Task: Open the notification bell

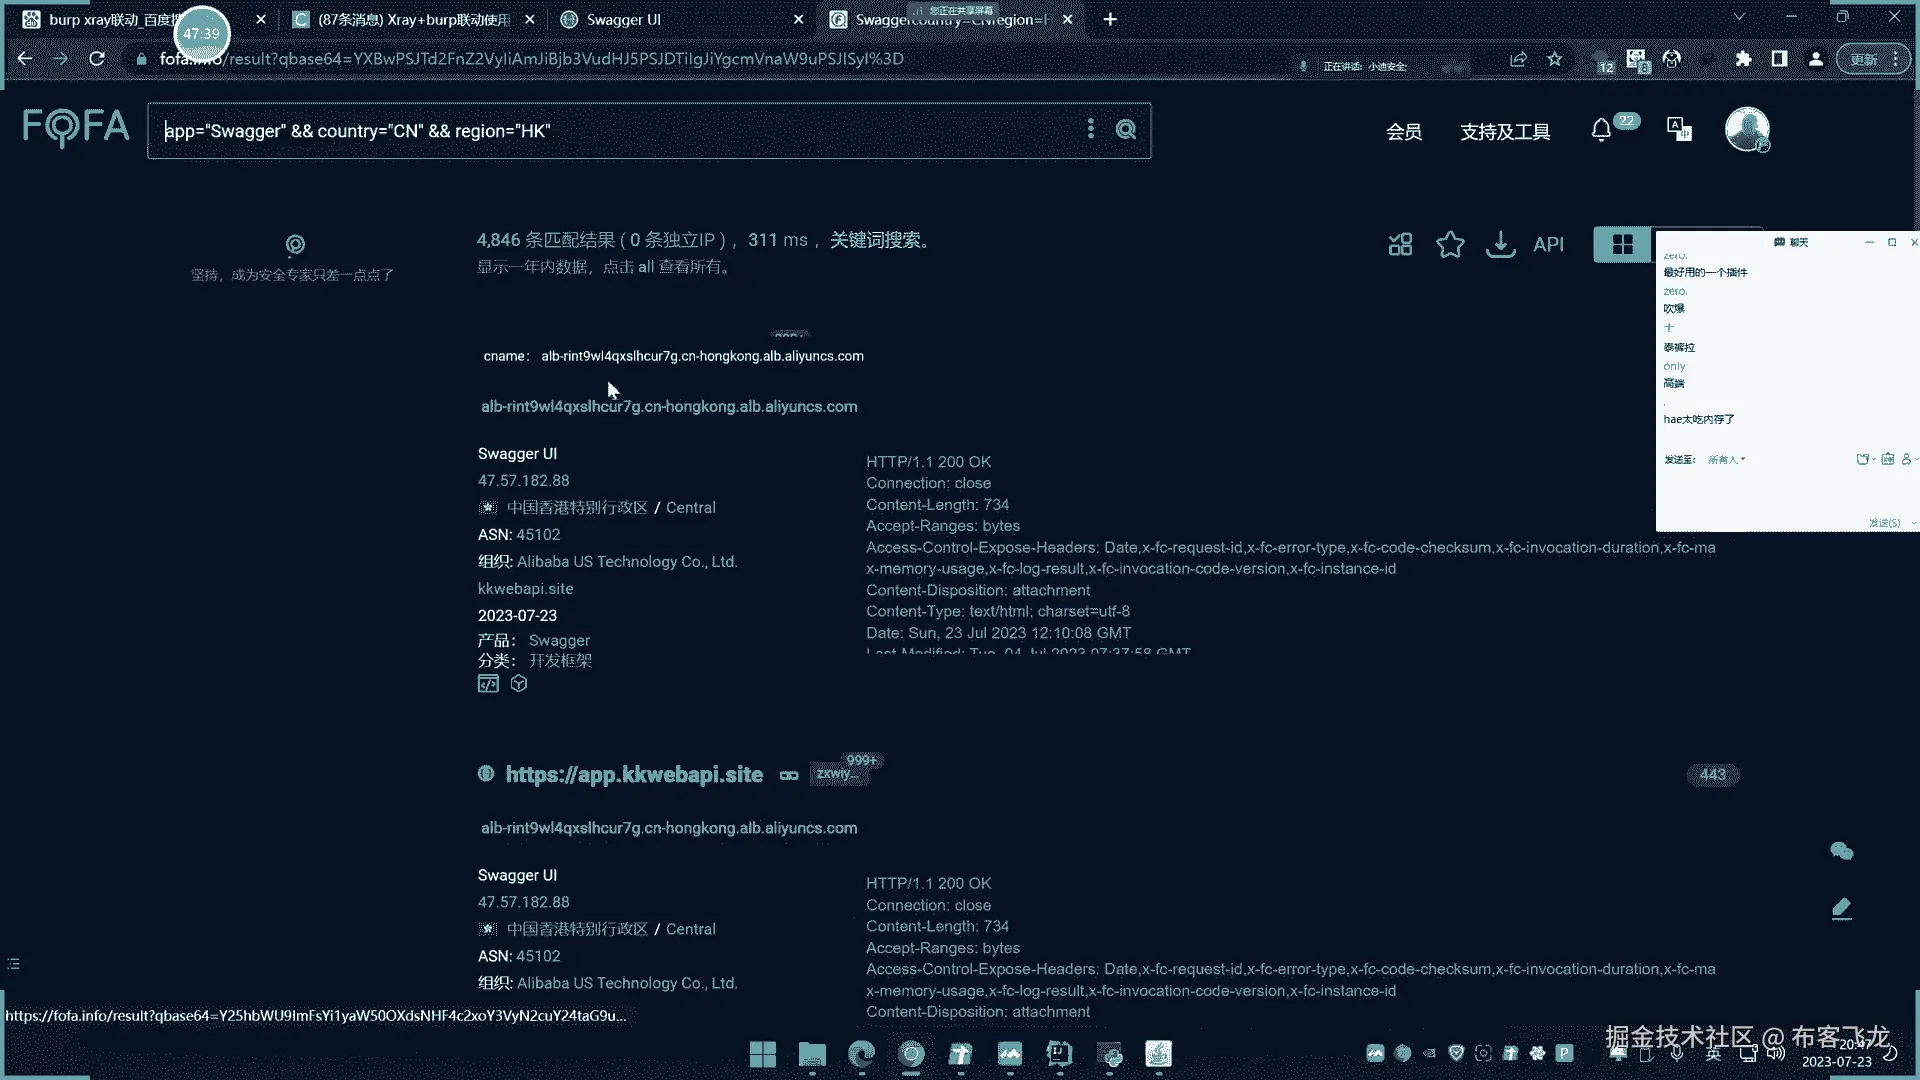Action: click(1601, 131)
